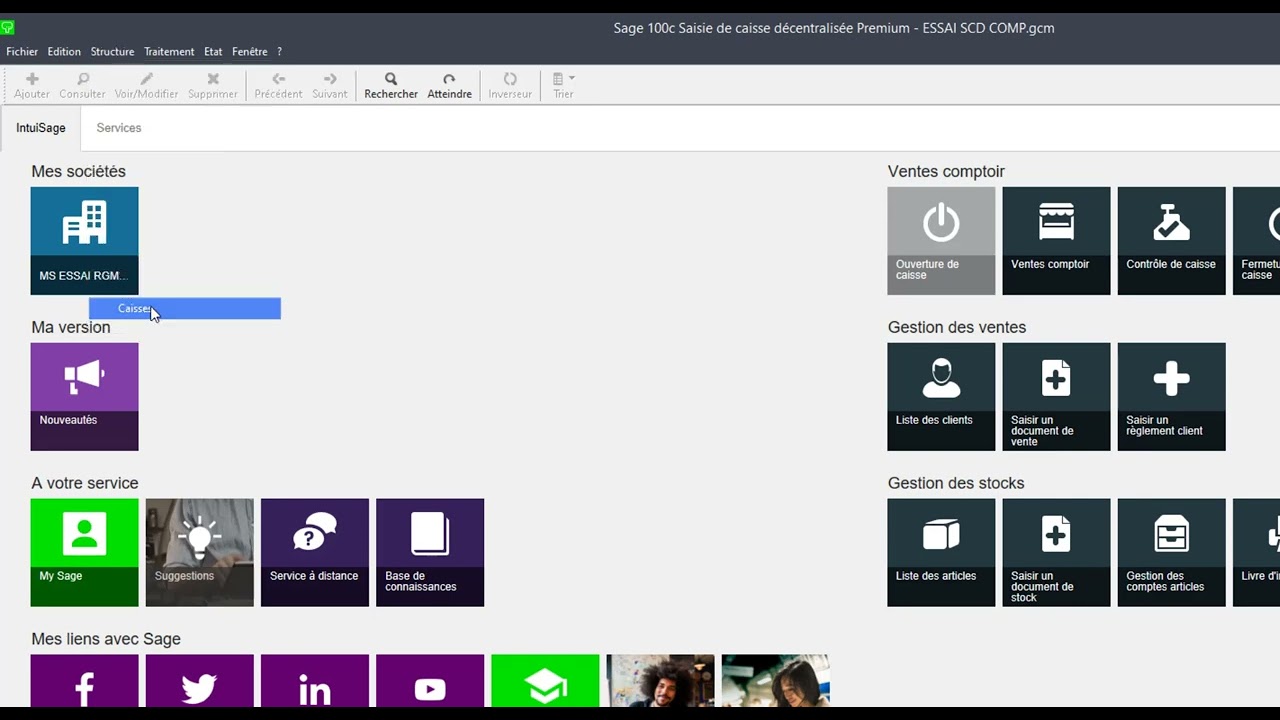Open the Base de connaissances tile
Image resolution: width=1280 pixels, height=720 pixels.
(x=430, y=553)
